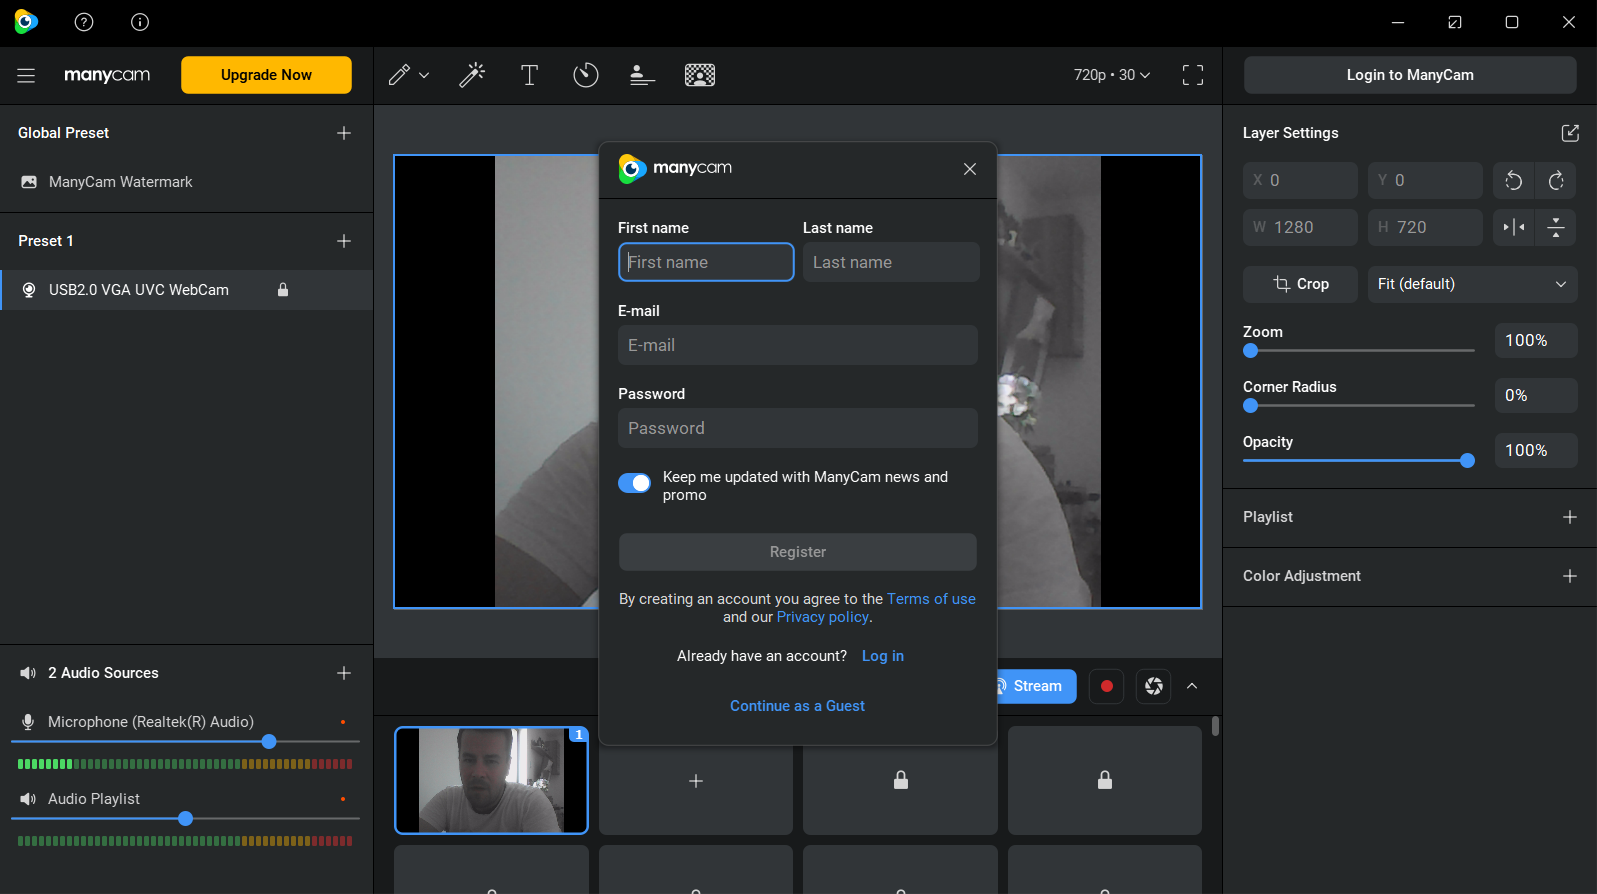Open the Terms of use link
The width and height of the screenshot is (1597, 894).
pyautogui.click(x=931, y=599)
